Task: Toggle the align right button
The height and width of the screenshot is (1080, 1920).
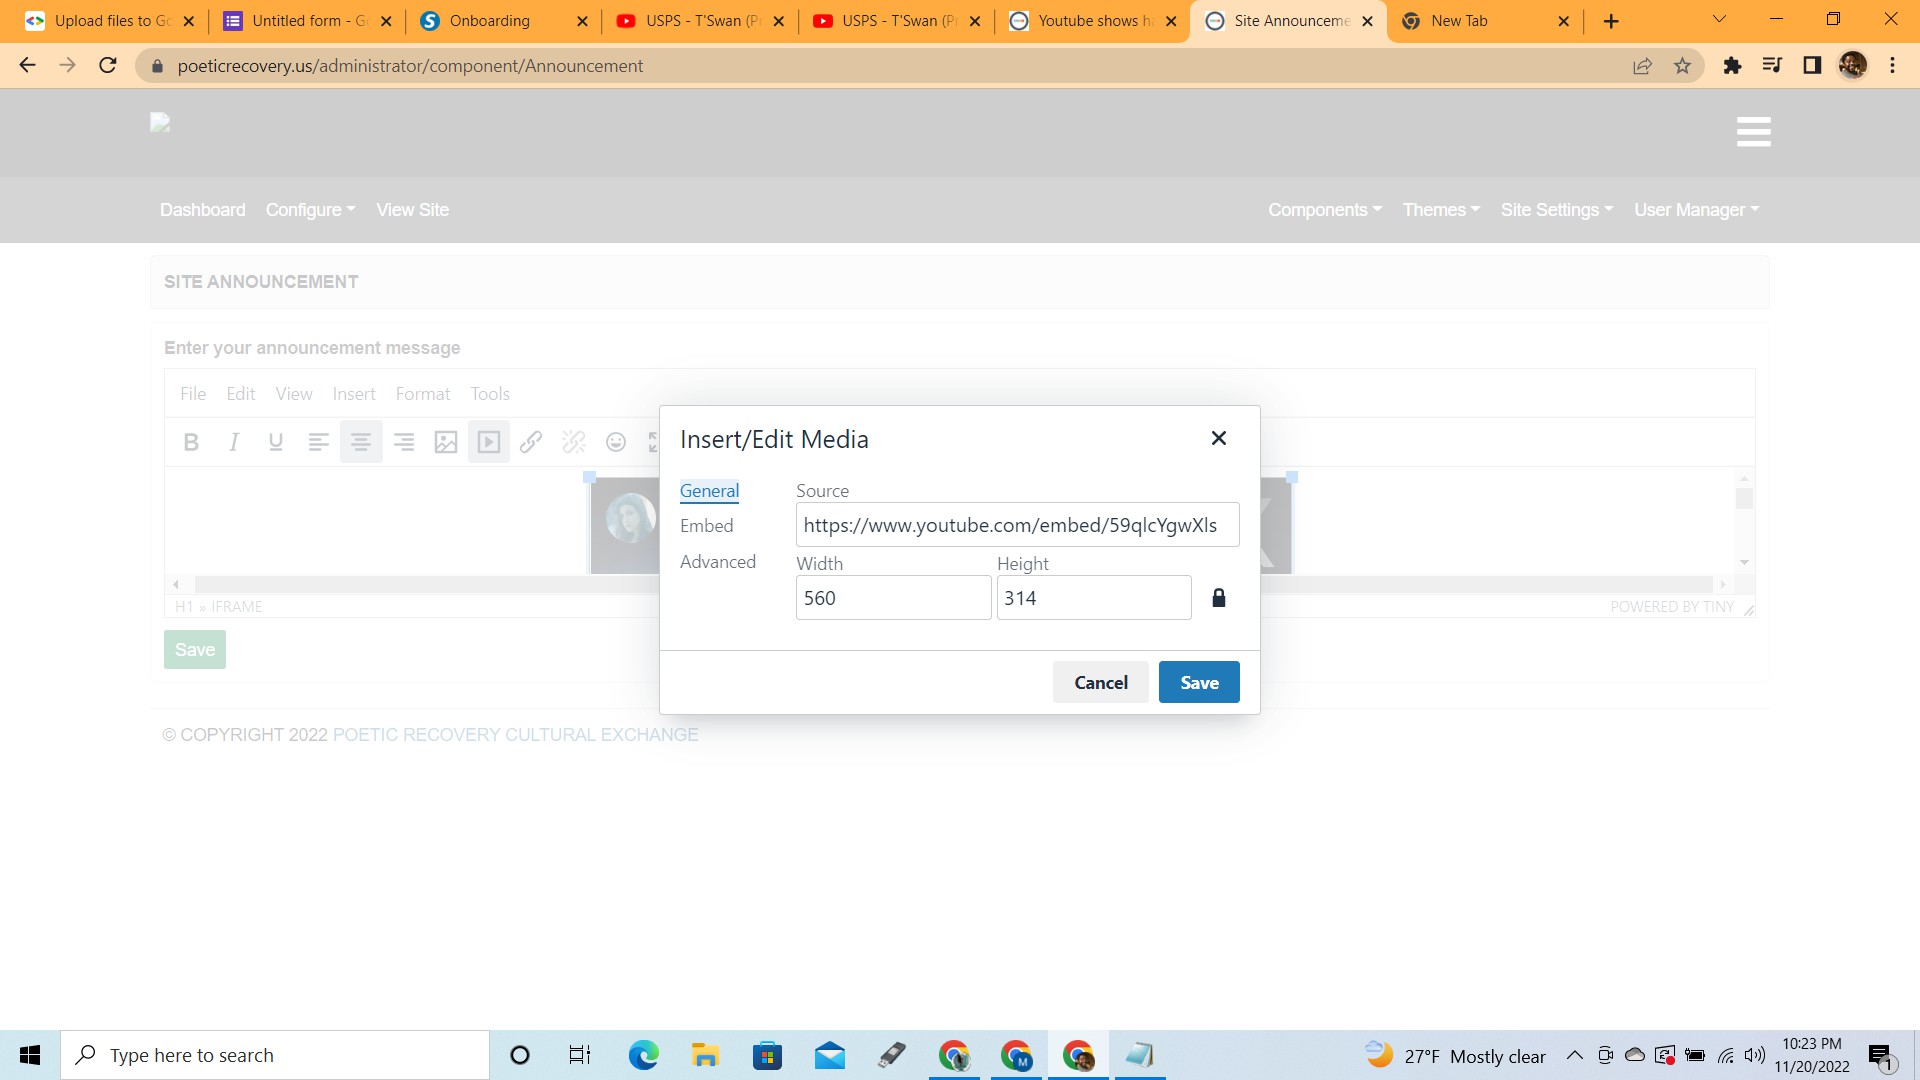Action: pos(404,442)
